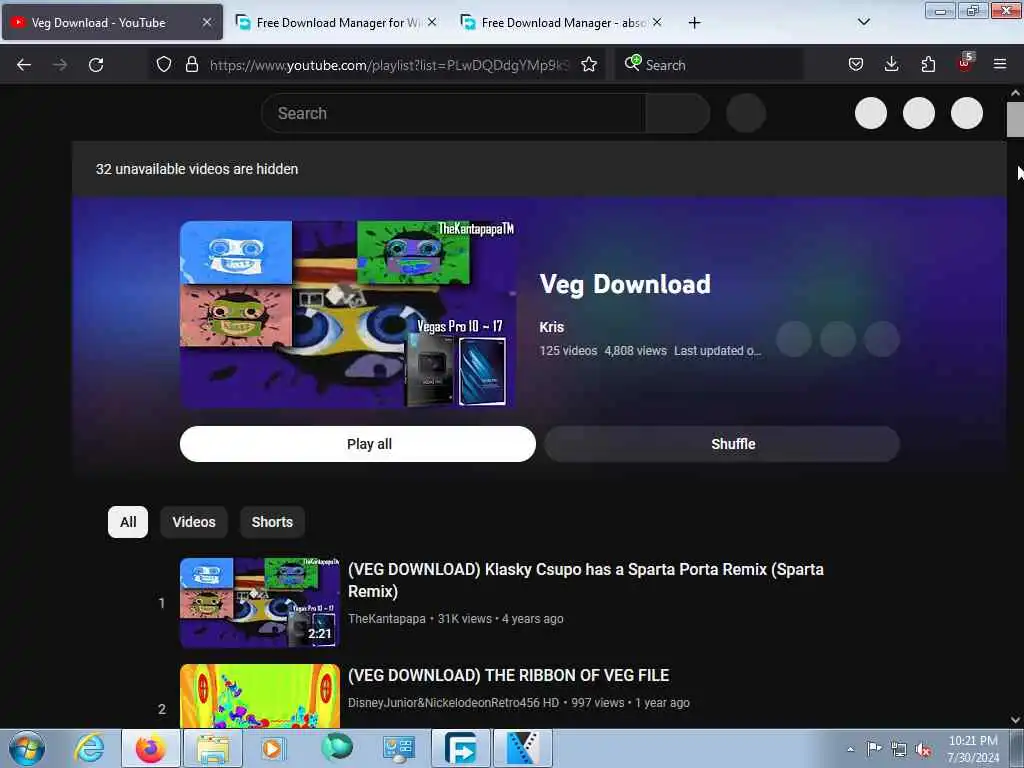
Task: Select the Videos filter chip
Action: pos(194,522)
